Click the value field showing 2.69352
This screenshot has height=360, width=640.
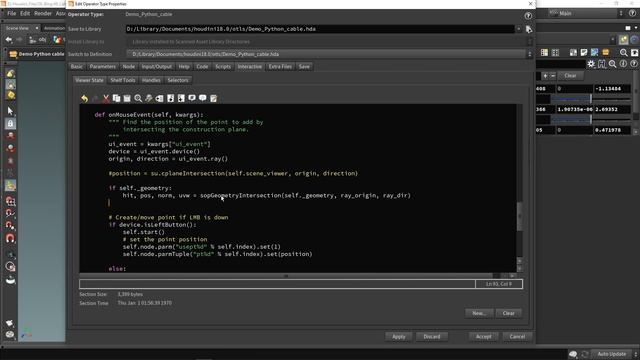(x=612, y=109)
